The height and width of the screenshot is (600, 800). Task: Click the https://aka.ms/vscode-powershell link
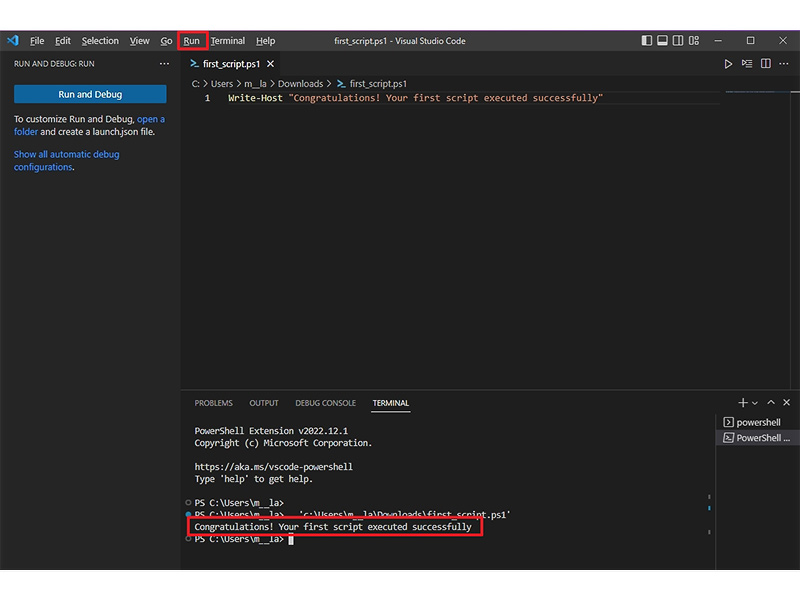(273, 467)
